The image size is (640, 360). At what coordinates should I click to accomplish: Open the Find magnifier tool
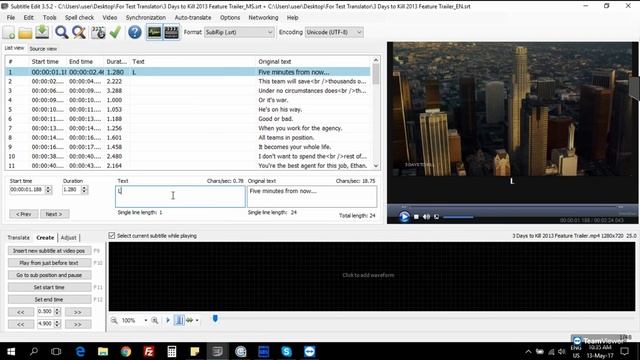[62, 32]
